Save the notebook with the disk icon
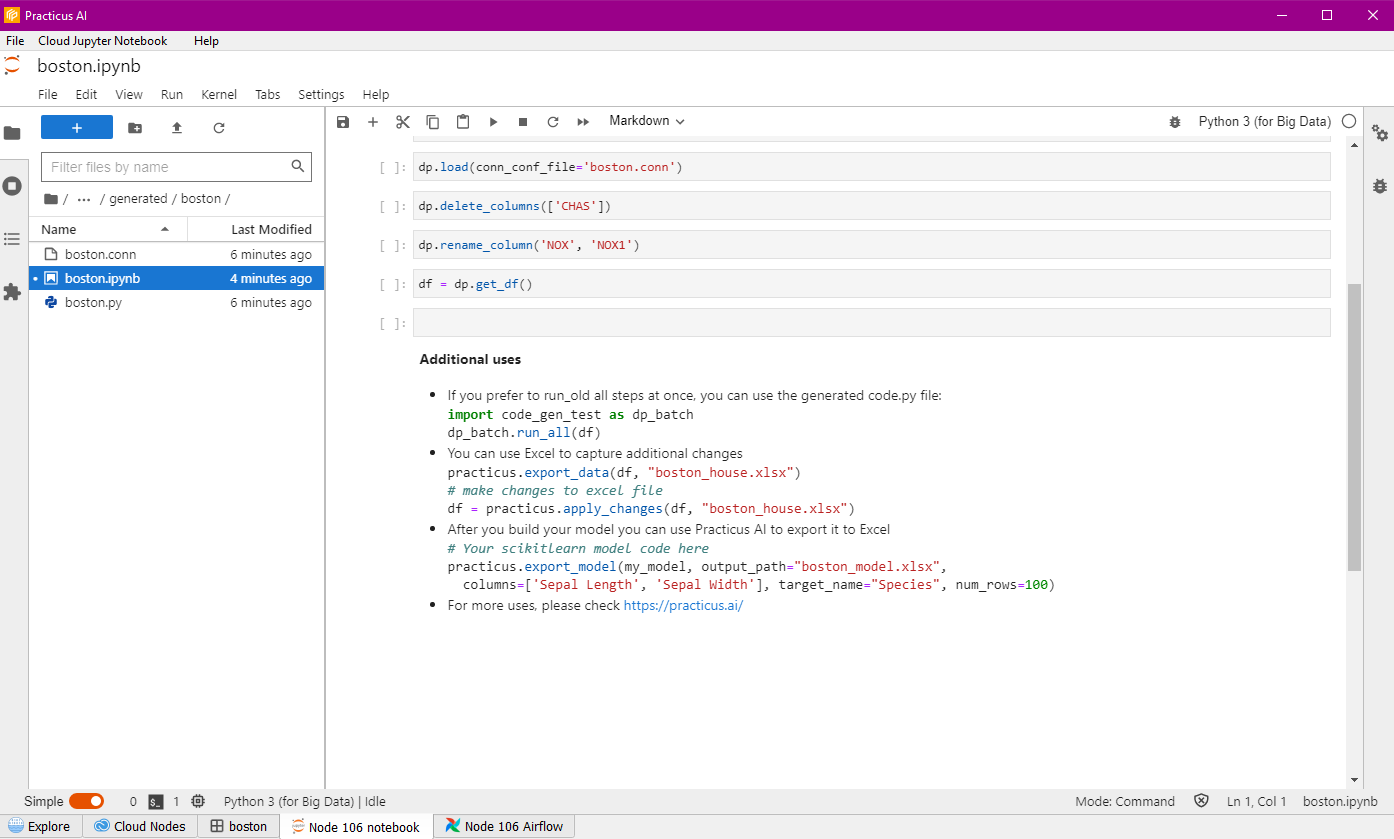1394x839 pixels. click(x=343, y=122)
